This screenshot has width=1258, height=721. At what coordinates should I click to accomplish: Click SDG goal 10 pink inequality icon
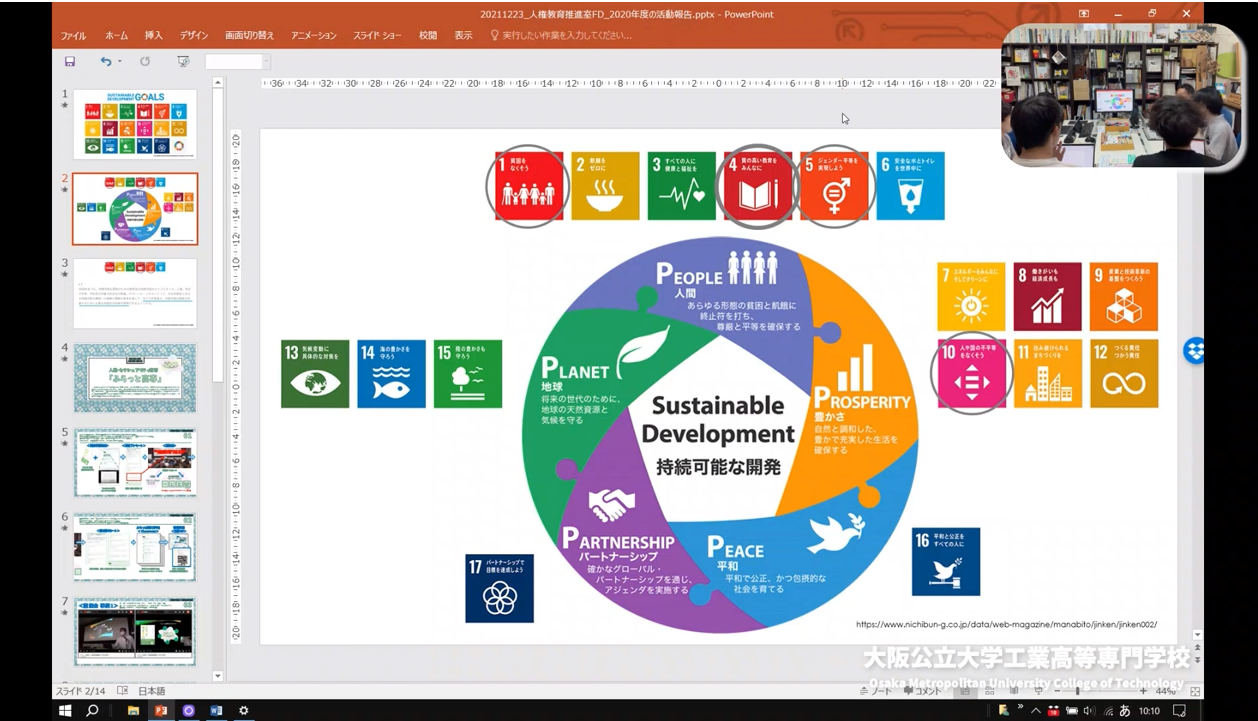(971, 374)
